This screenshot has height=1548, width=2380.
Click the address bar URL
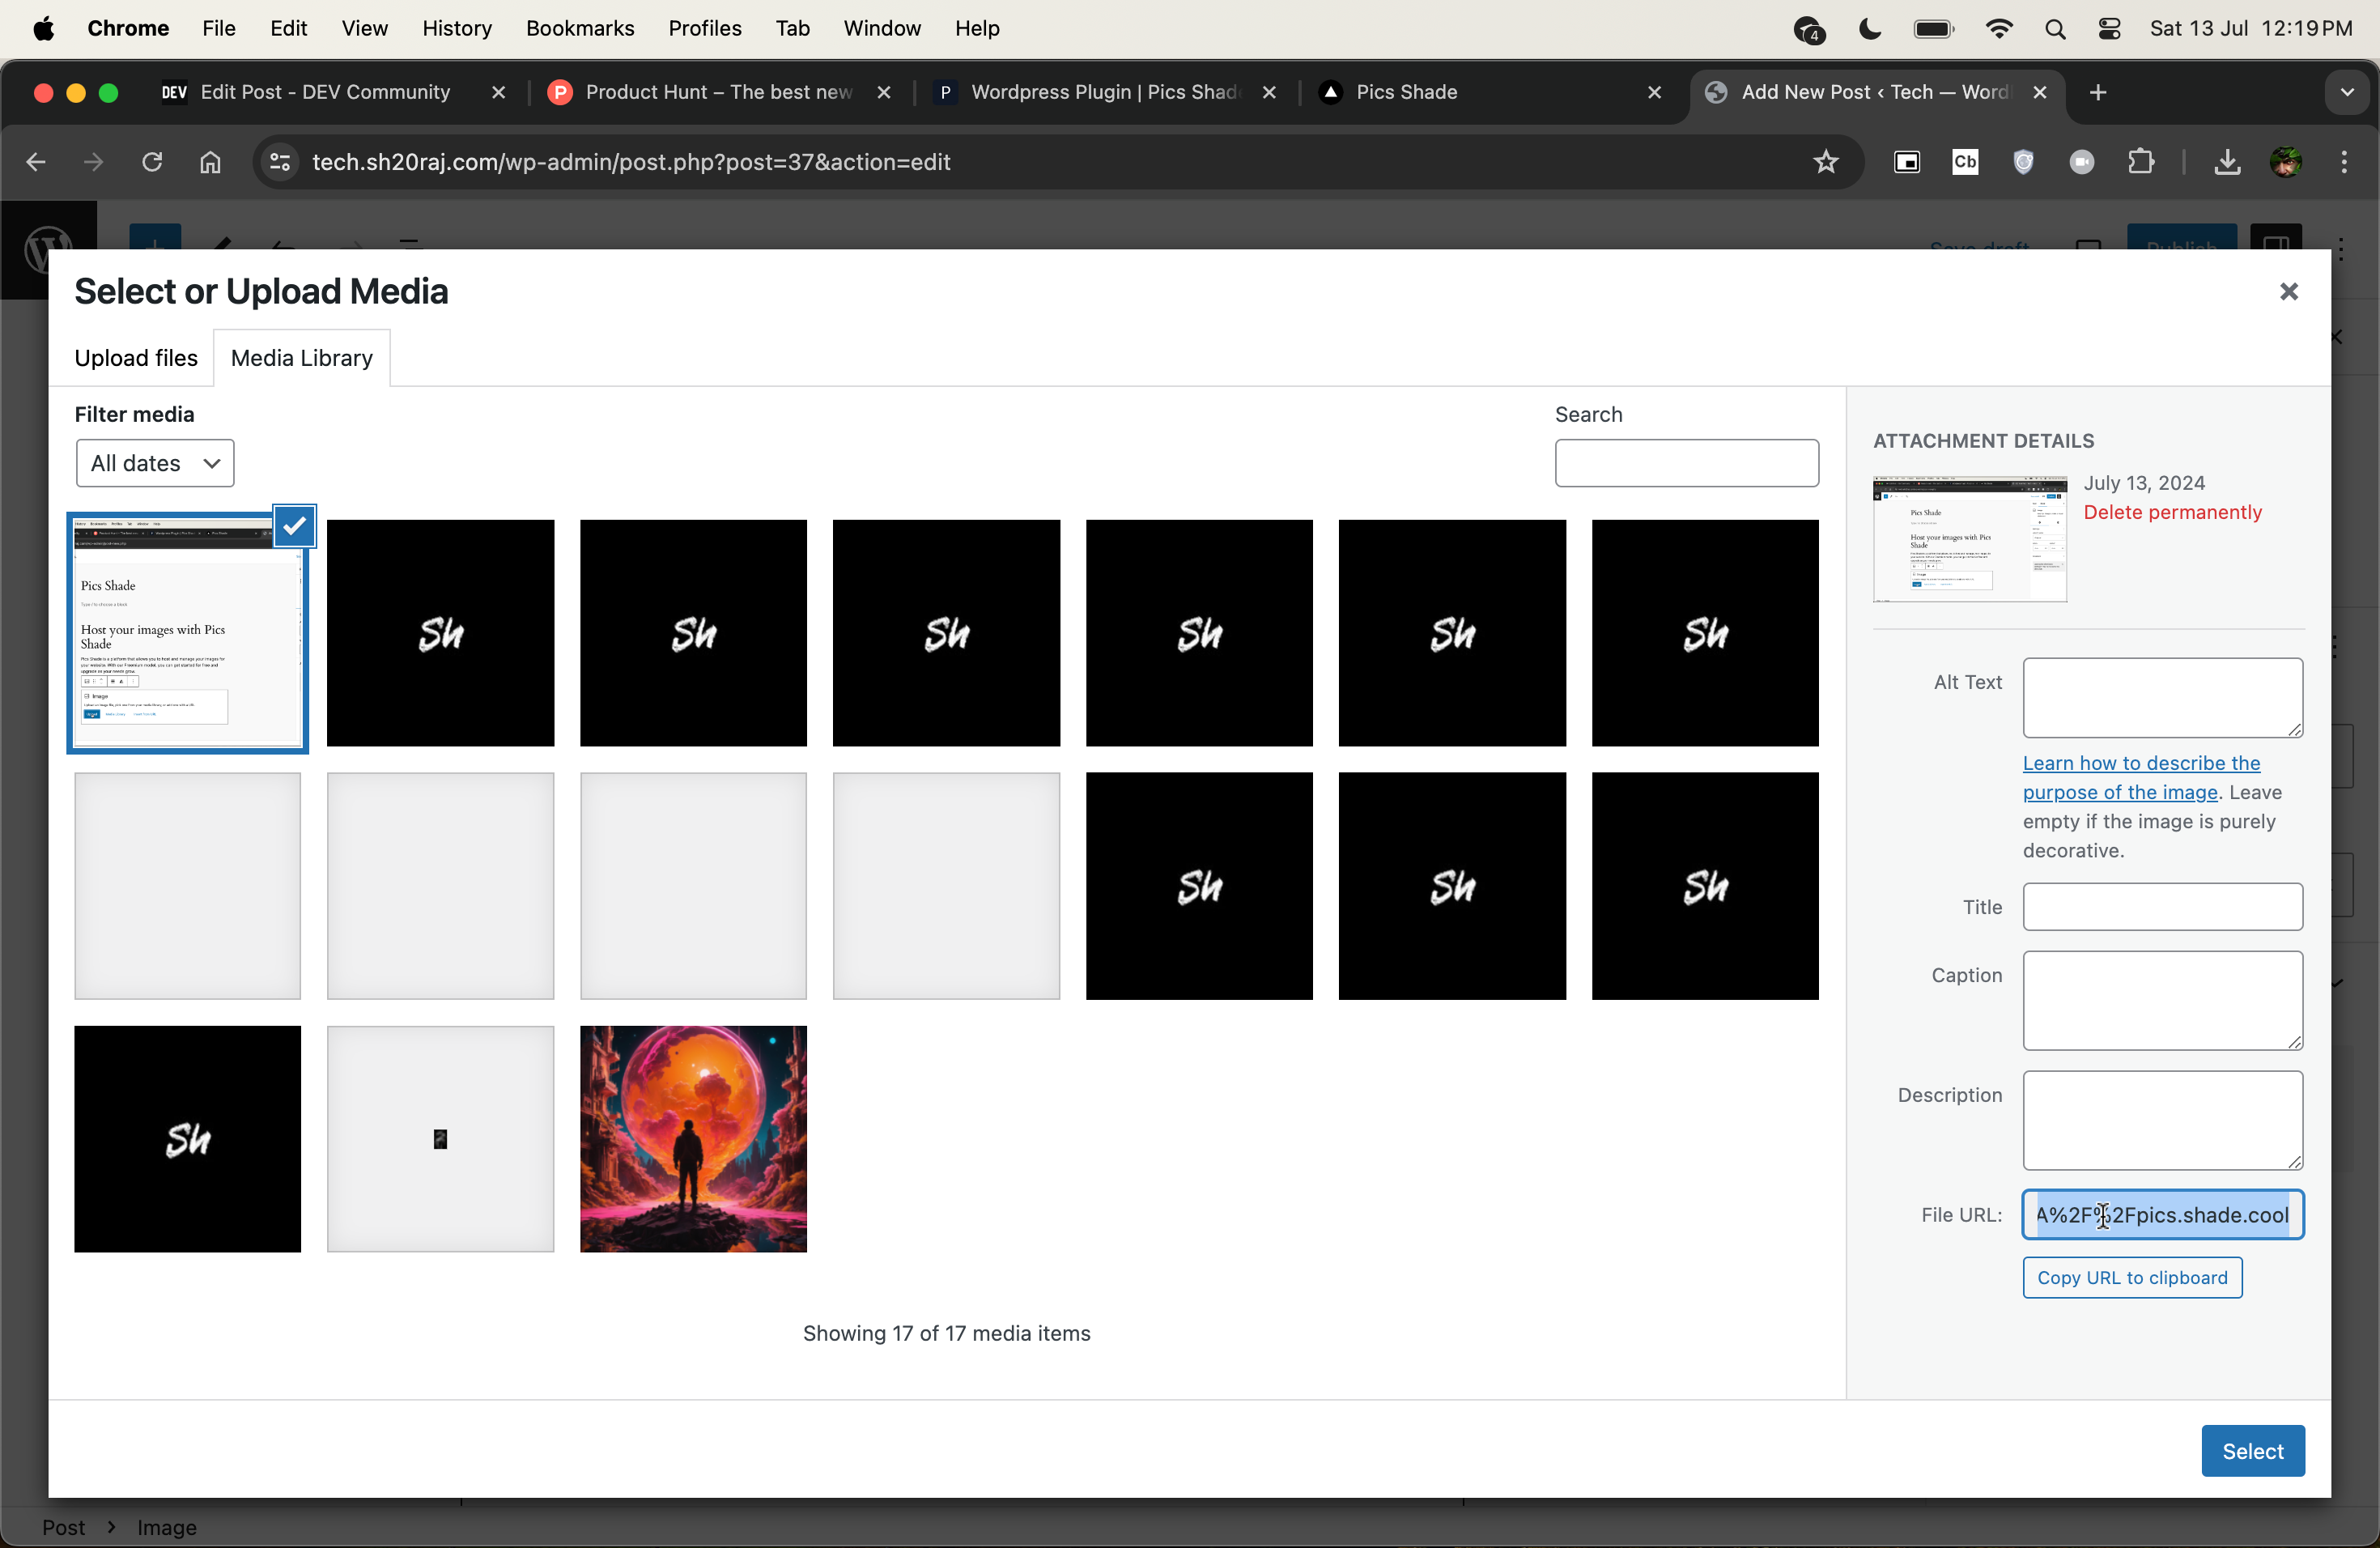631,162
